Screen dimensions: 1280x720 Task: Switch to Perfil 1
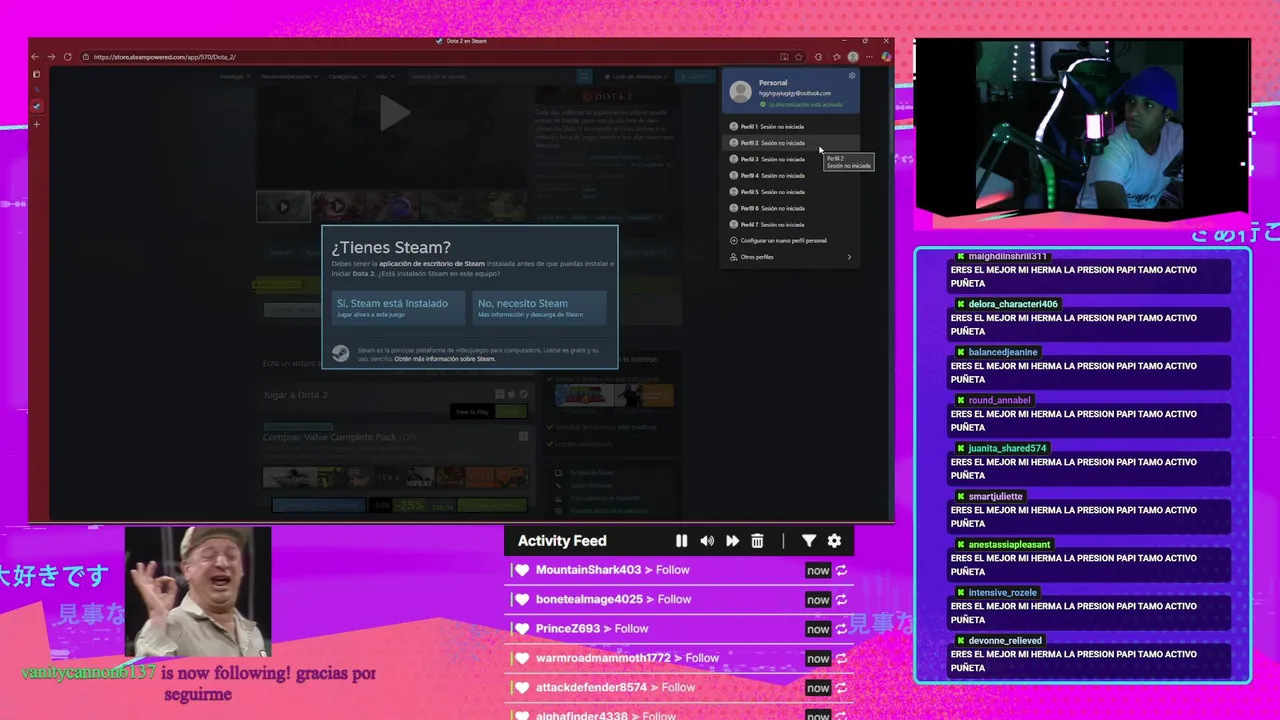tap(789, 127)
